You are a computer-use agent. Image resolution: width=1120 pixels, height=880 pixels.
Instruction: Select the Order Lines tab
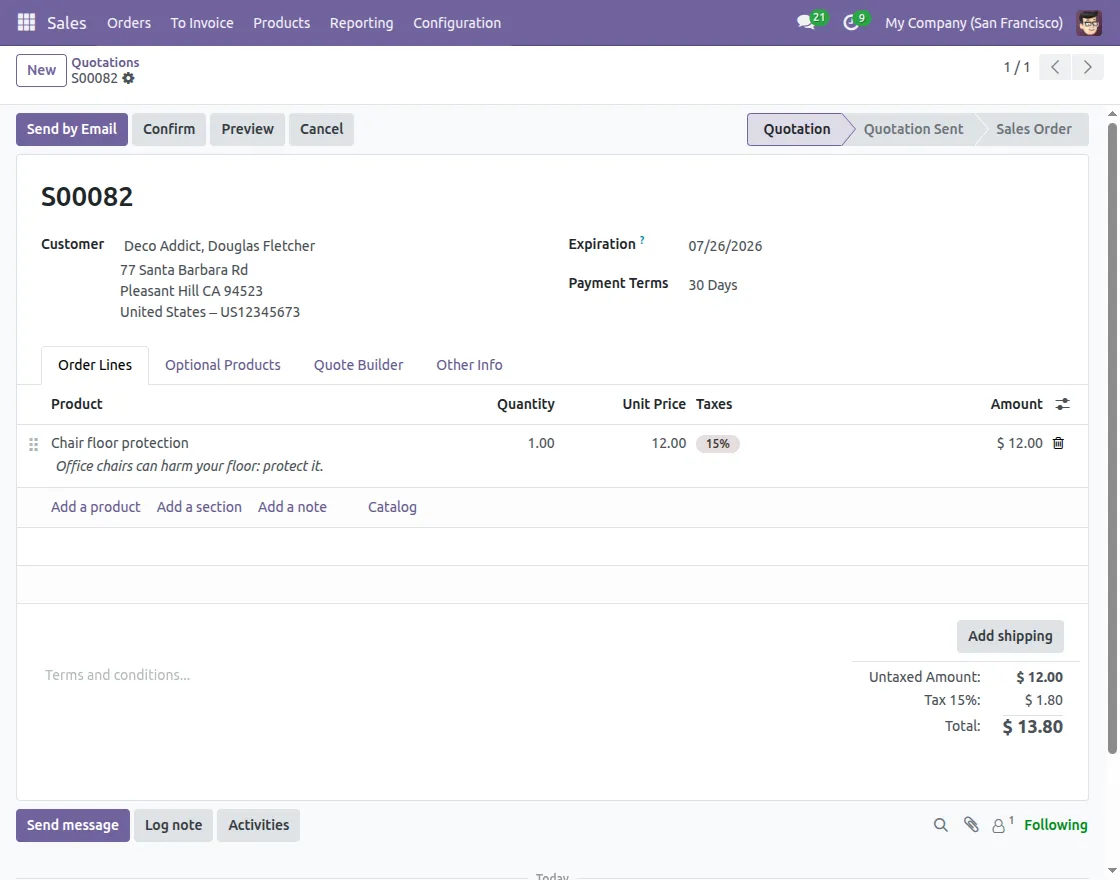point(95,365)
